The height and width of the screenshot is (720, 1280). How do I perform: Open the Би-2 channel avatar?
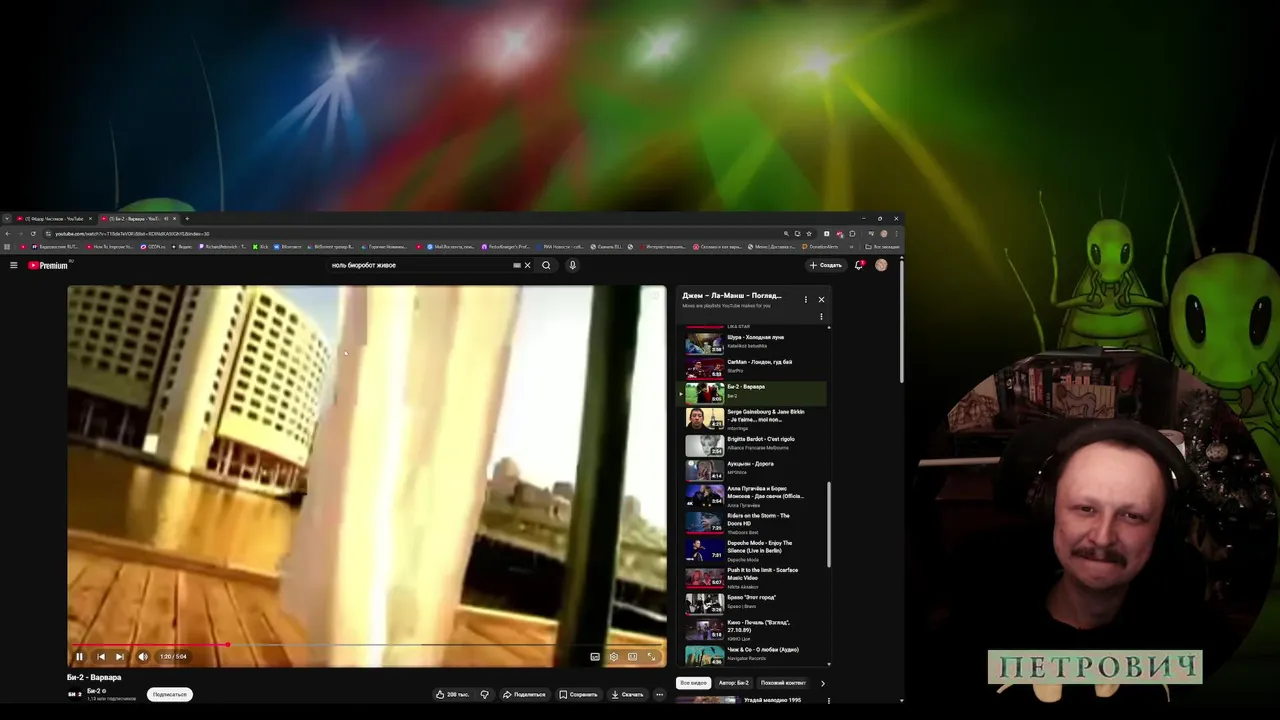click(74, 694)
